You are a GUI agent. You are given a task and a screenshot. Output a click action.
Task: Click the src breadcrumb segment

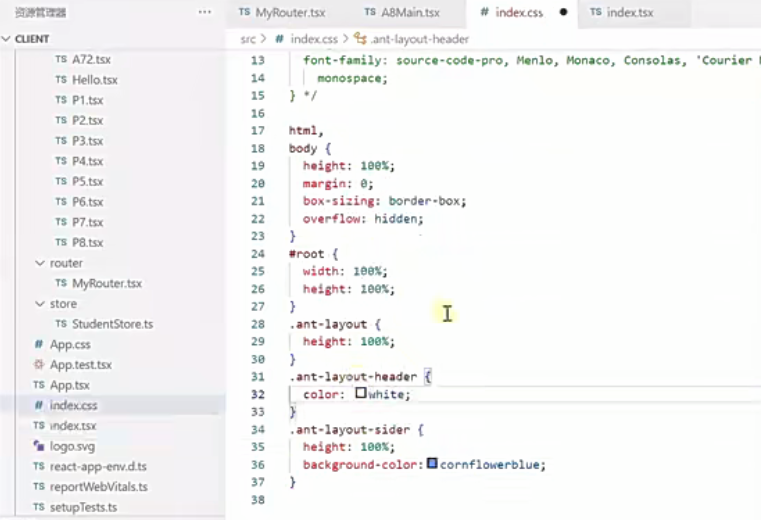coord(248,39)
